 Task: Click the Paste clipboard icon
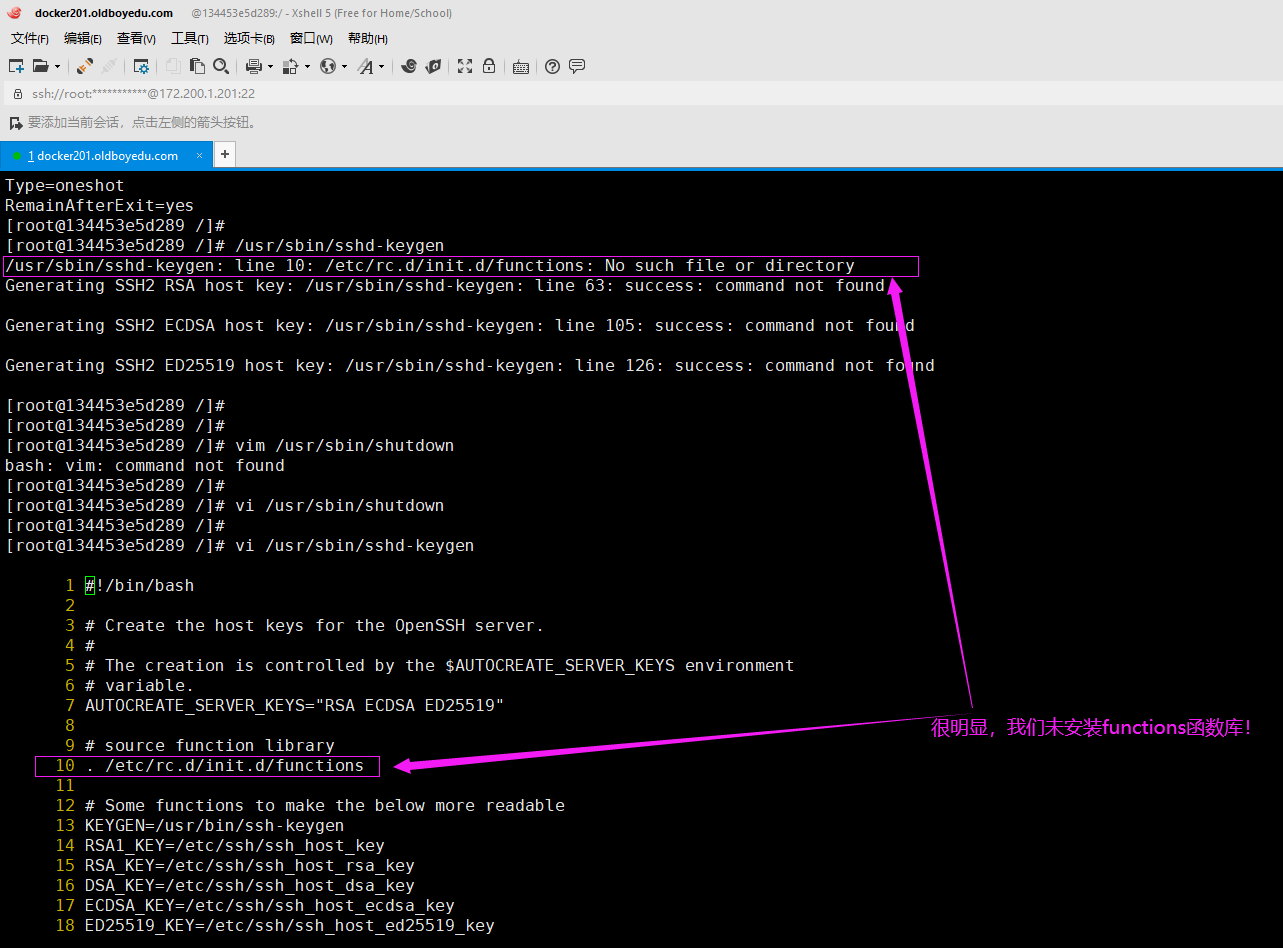point(198,67)
